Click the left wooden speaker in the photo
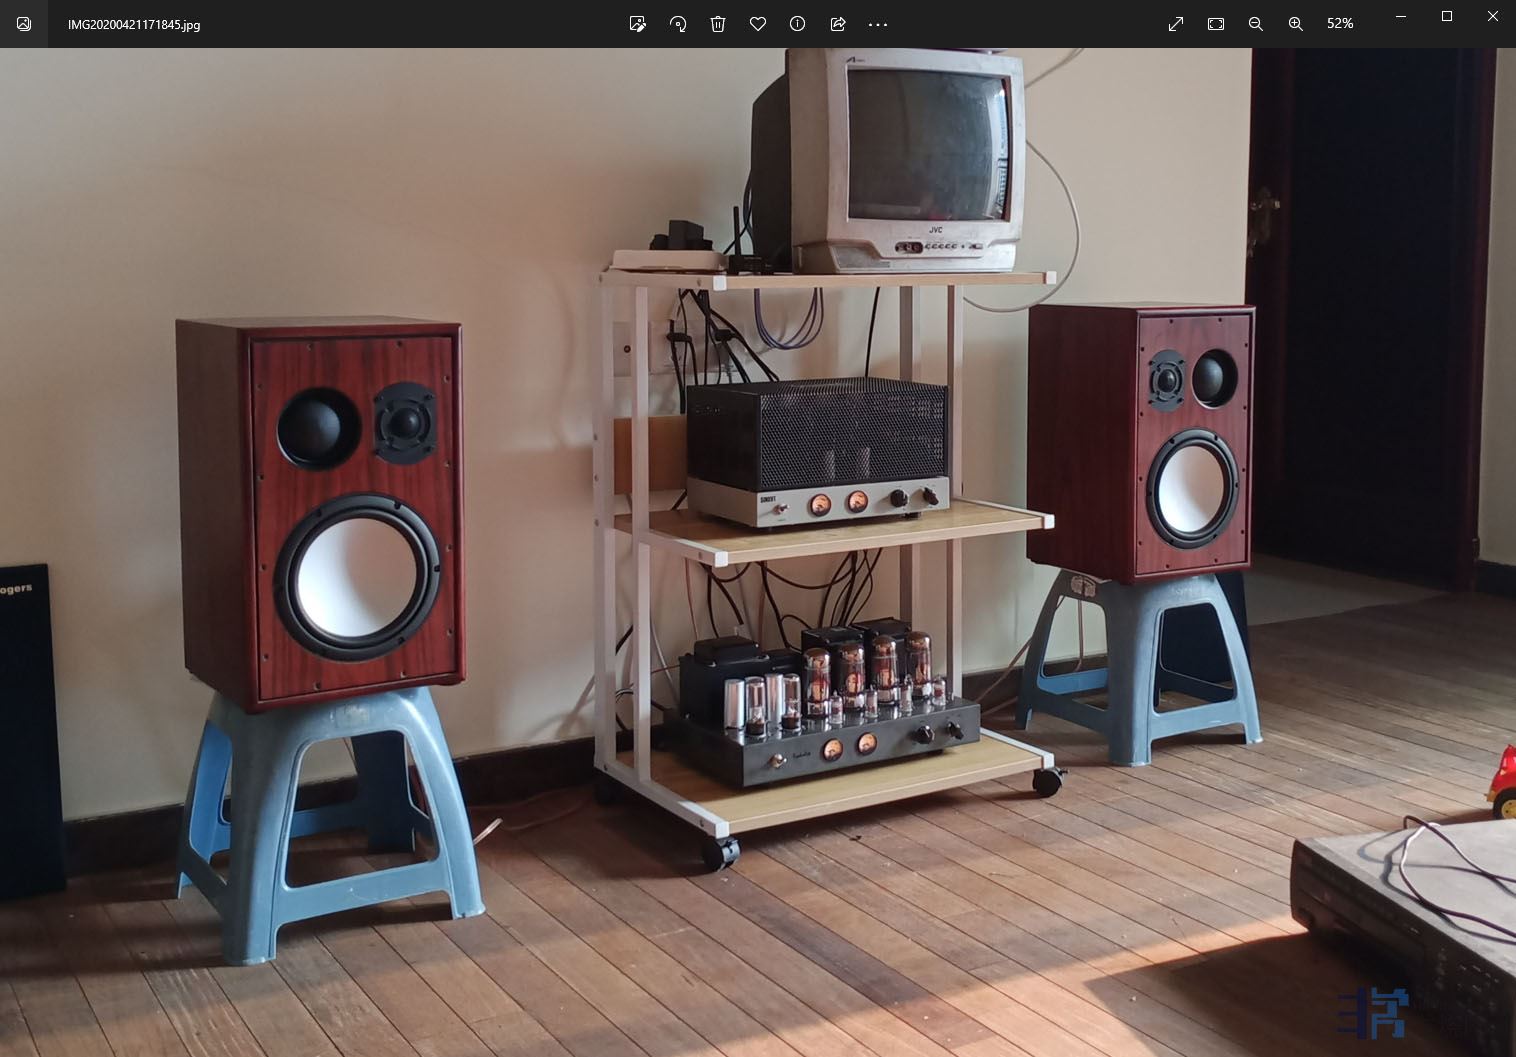Viewport: 1516px width, 1057px height. click(x=320, y=510)
